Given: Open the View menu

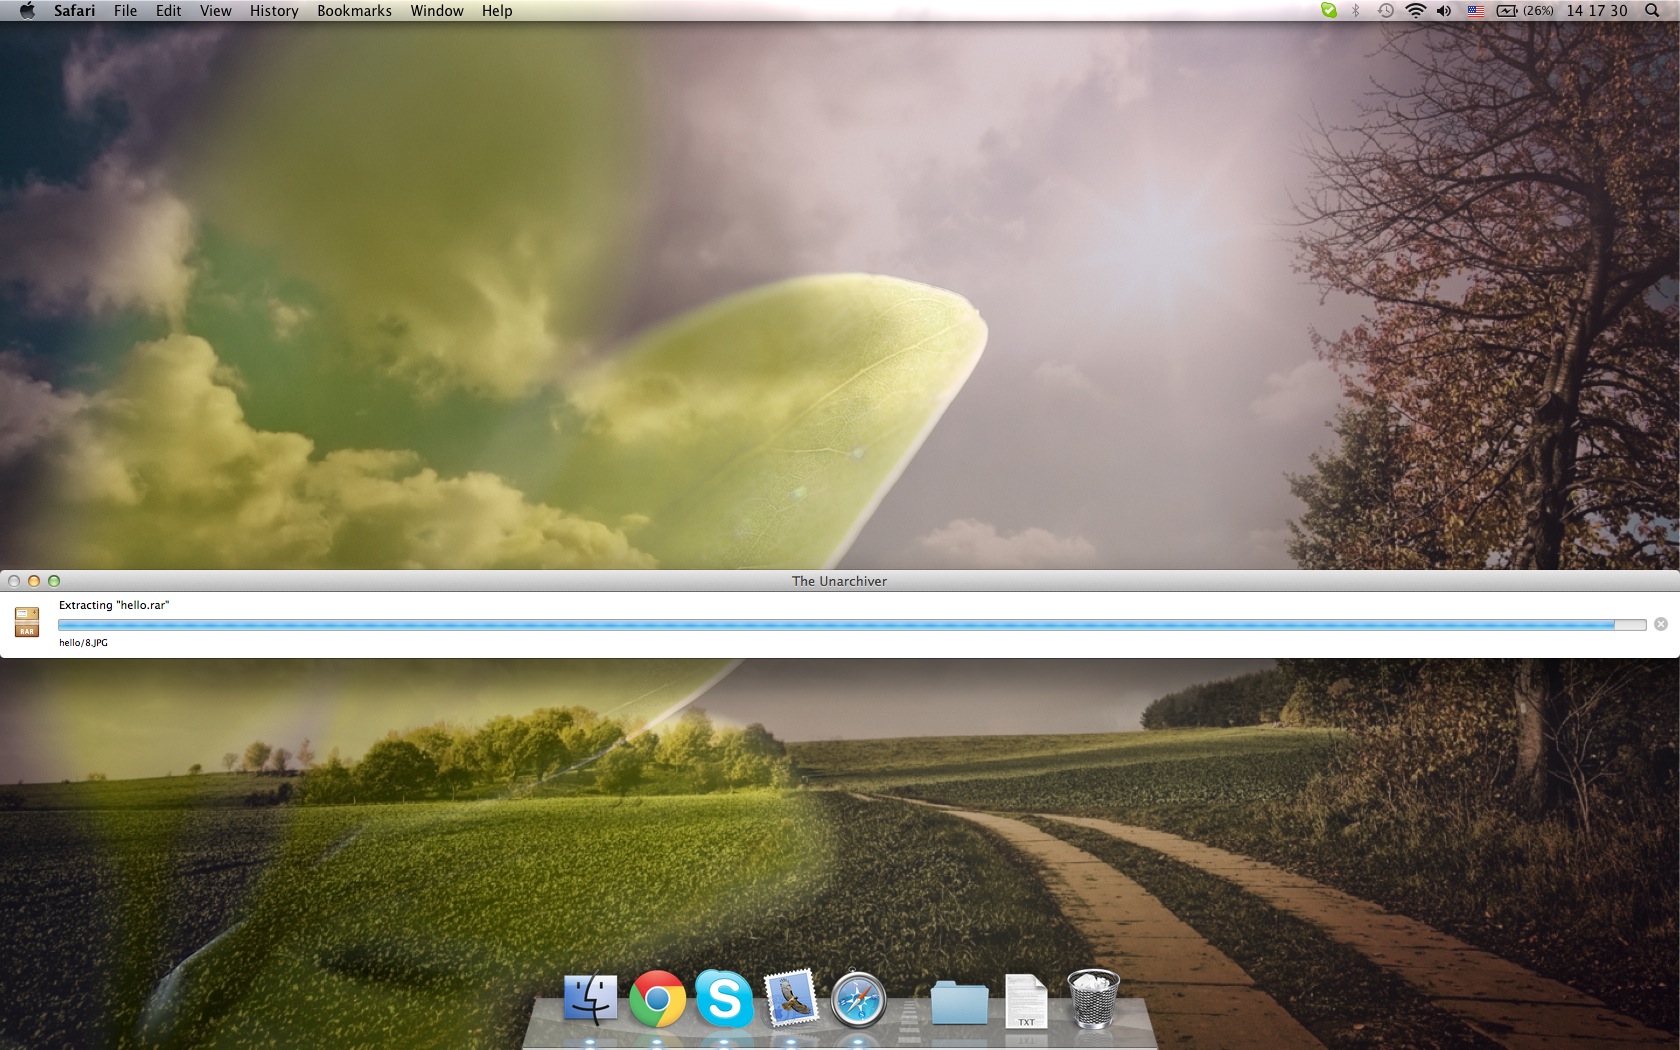Looking at the screenshot, I should (x=216, y=11).
